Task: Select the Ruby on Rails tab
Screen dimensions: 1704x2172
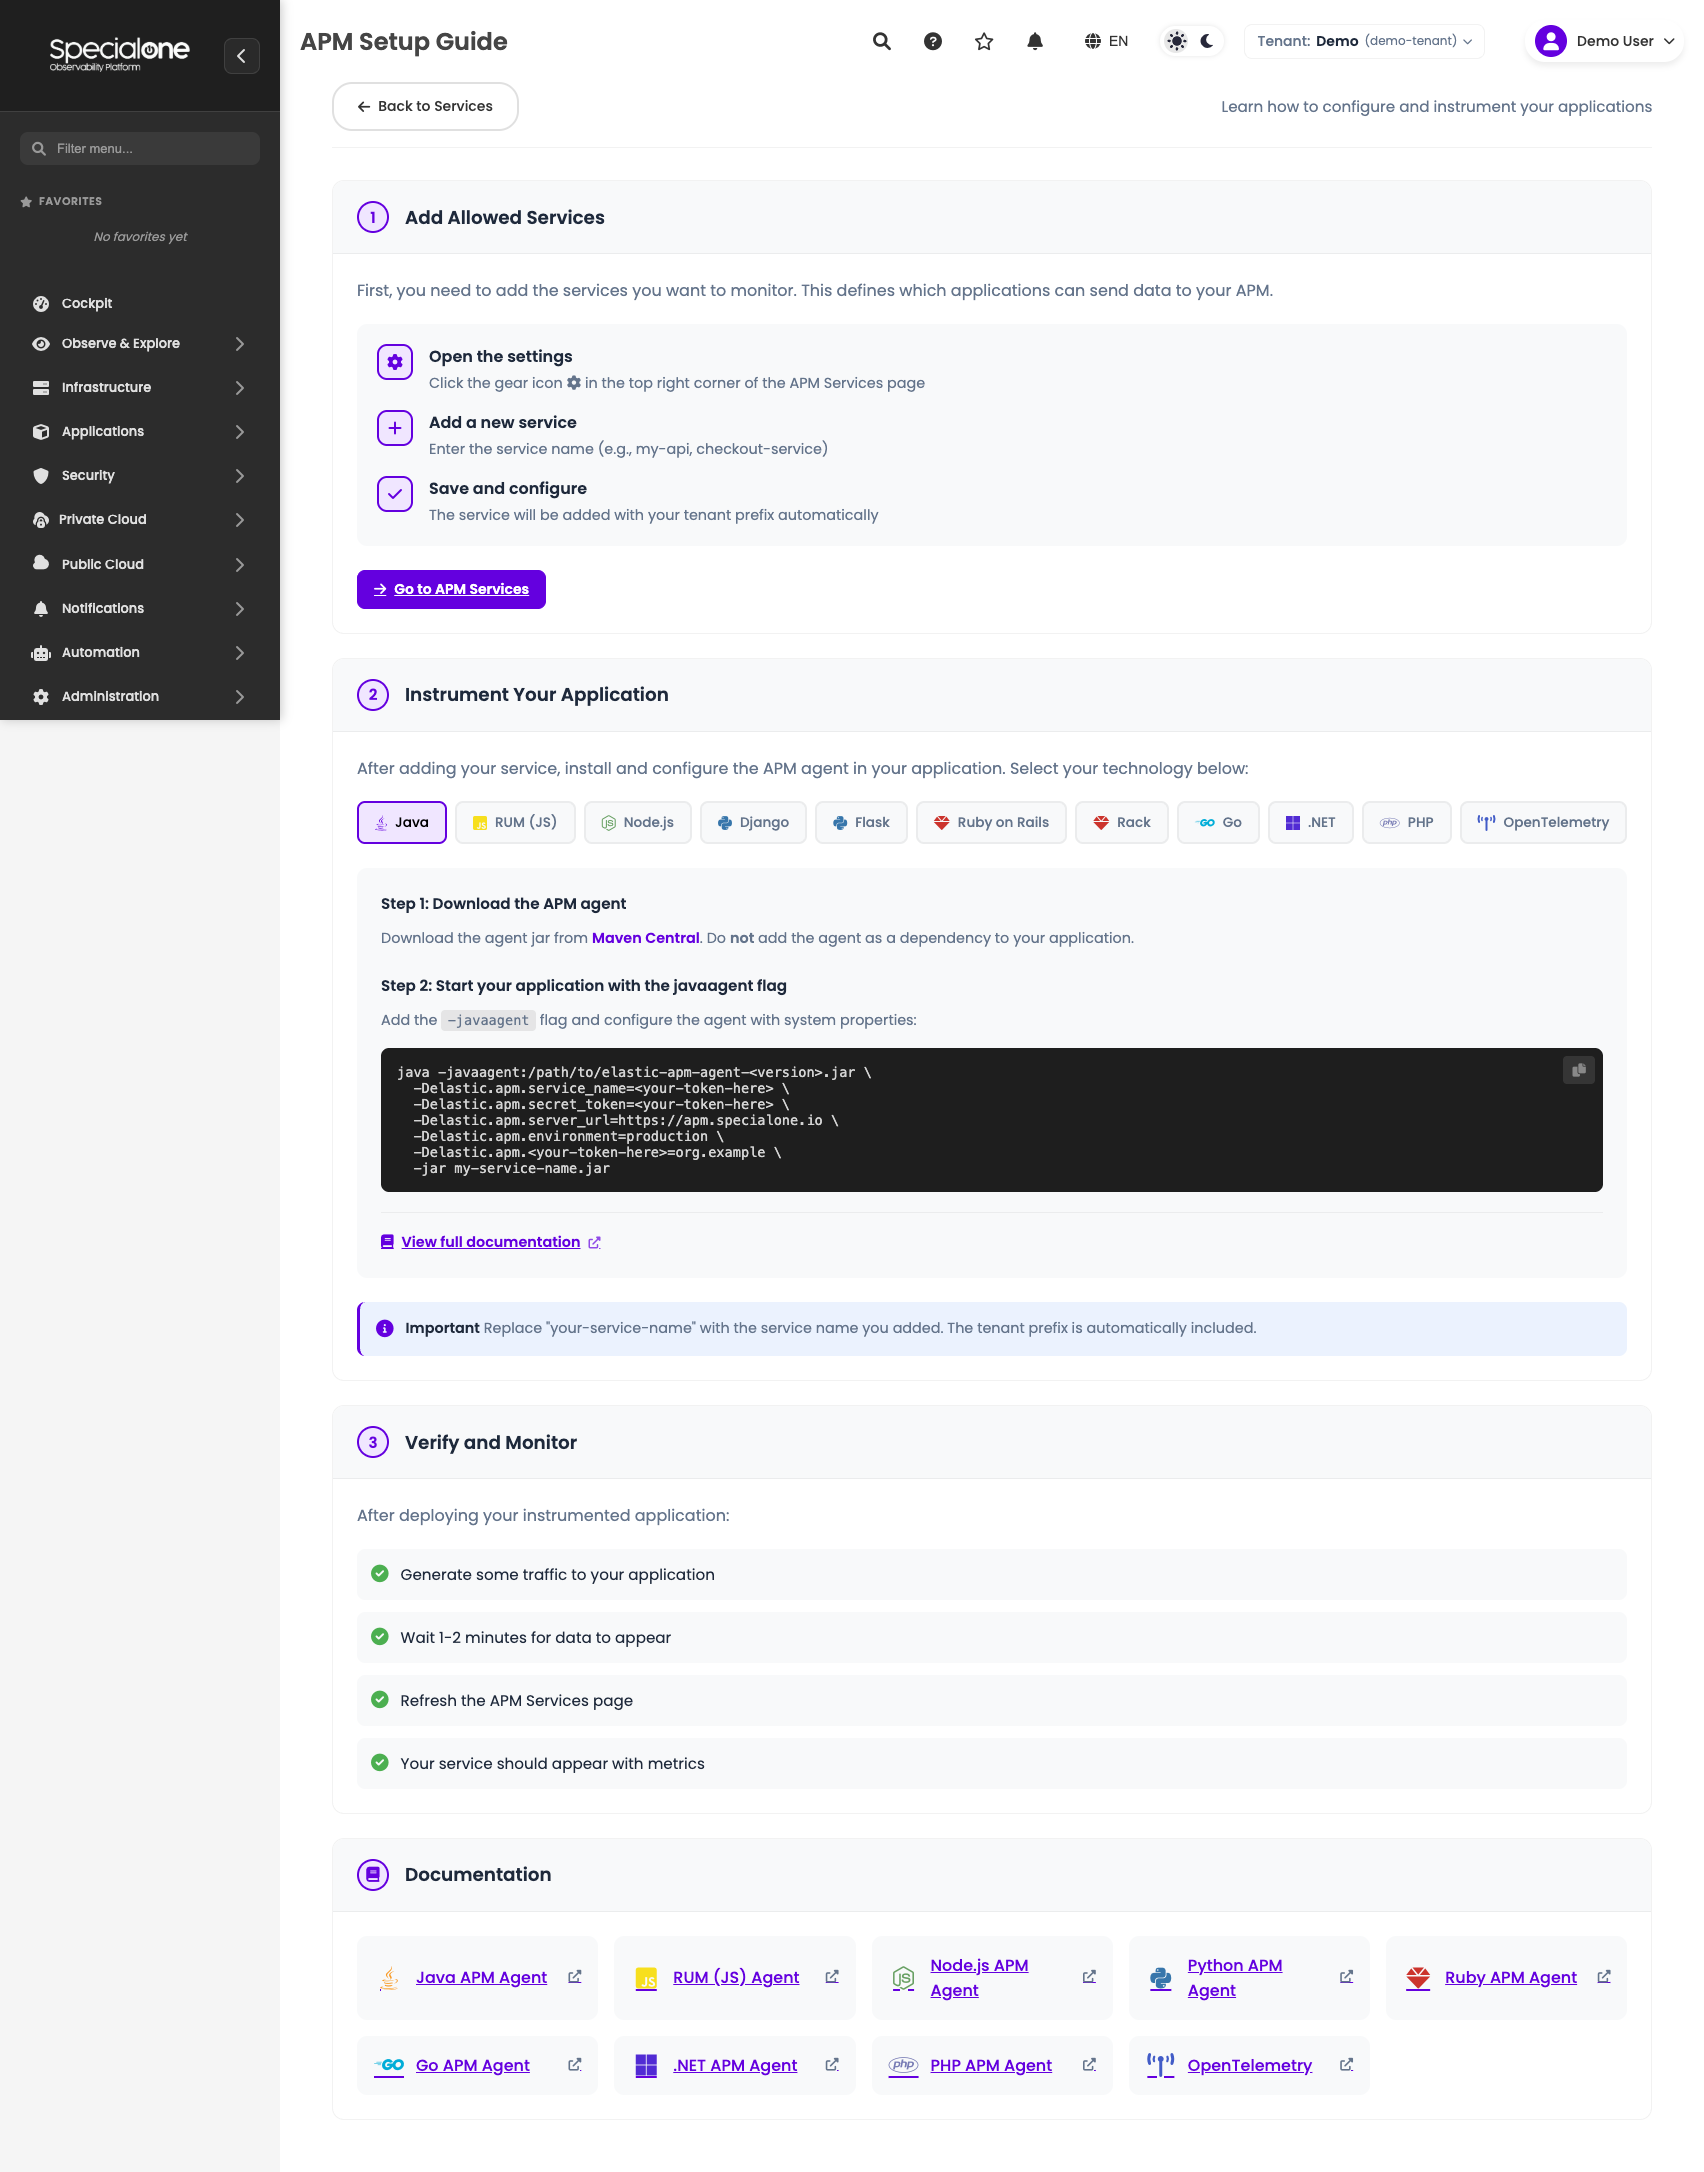Action: click(x=991, y=822)
